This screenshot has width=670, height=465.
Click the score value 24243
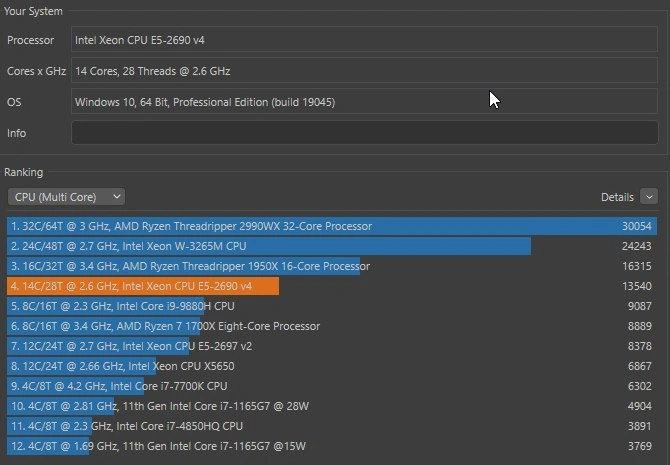636,246
